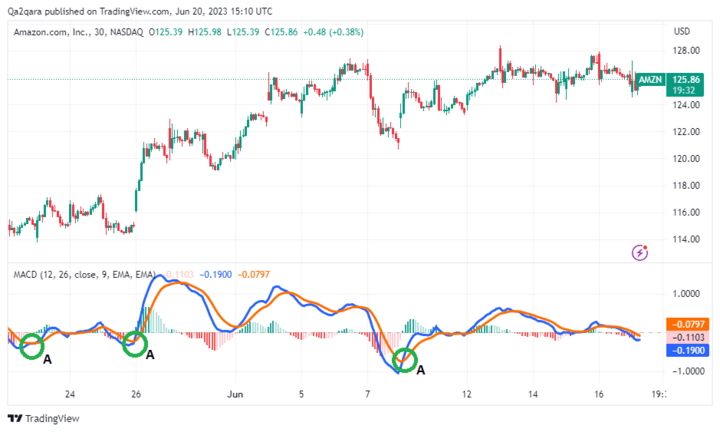720x432 pixels.
Task: Click the 5 date label on time axis
Action: pyautogui.click(x=301, y=394)
